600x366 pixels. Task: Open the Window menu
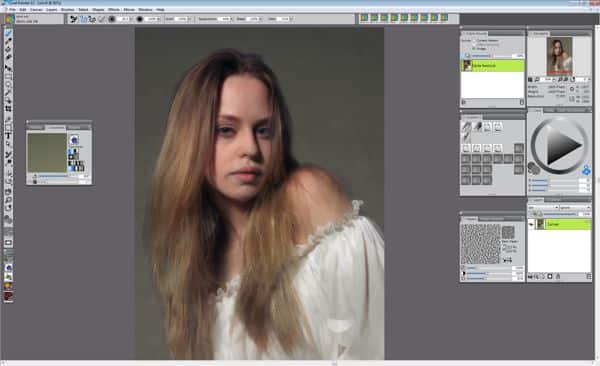coord(145,10)
